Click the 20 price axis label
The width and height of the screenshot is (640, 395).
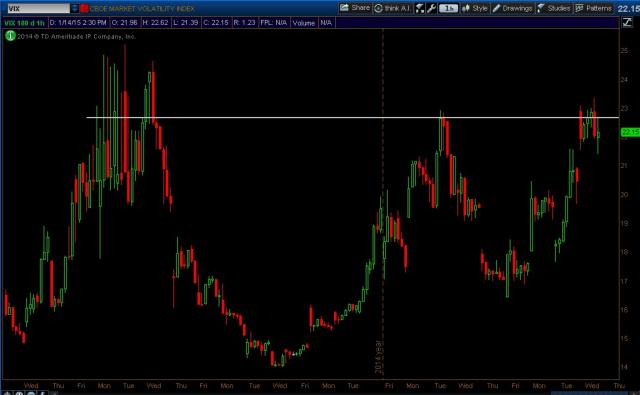tap(624, 195)
